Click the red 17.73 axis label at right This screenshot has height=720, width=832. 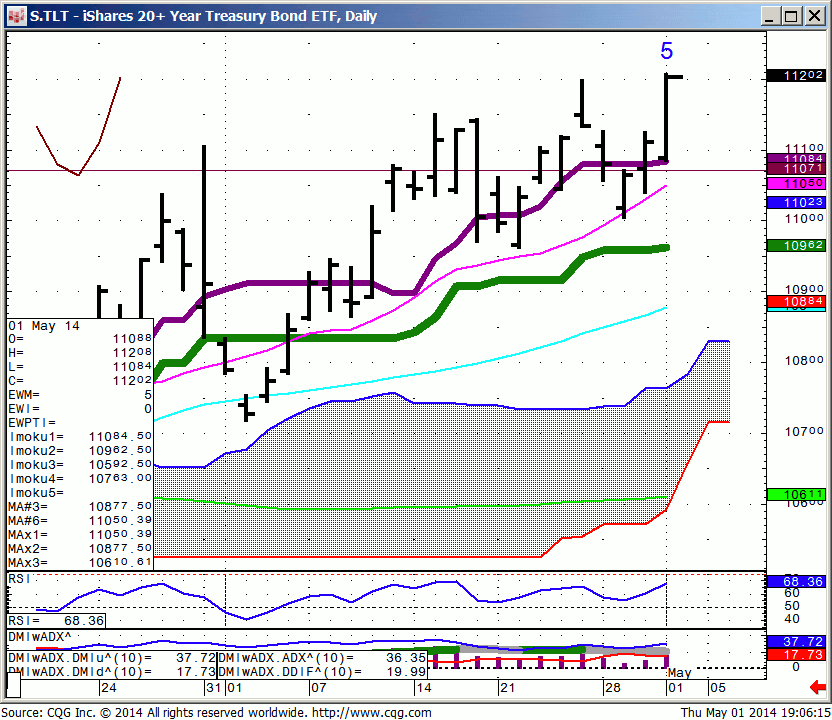(796, 655)
